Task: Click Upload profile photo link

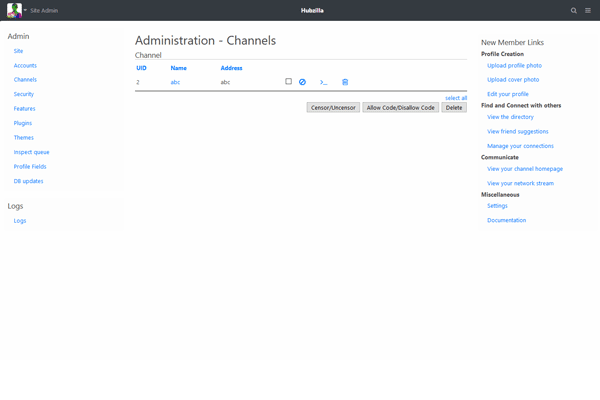Action: click(514, 65)
